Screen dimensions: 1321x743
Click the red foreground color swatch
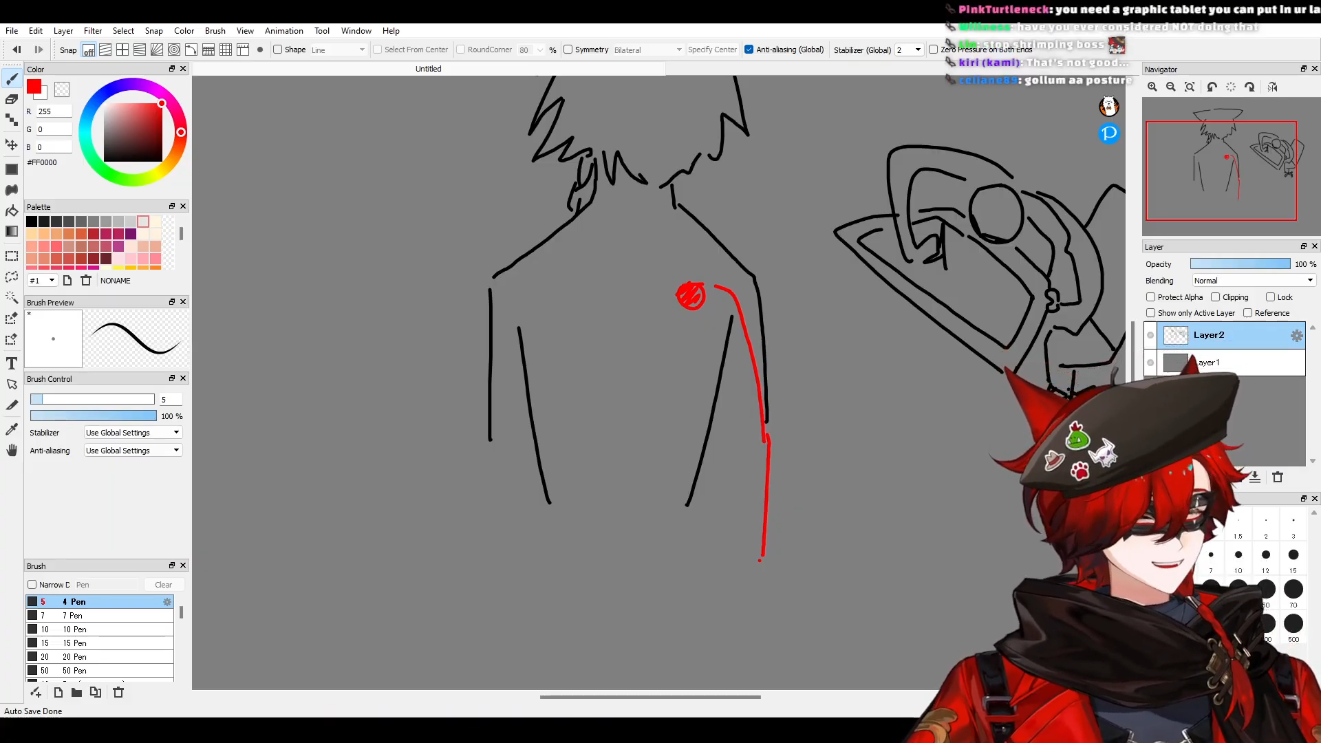(34, 87)
